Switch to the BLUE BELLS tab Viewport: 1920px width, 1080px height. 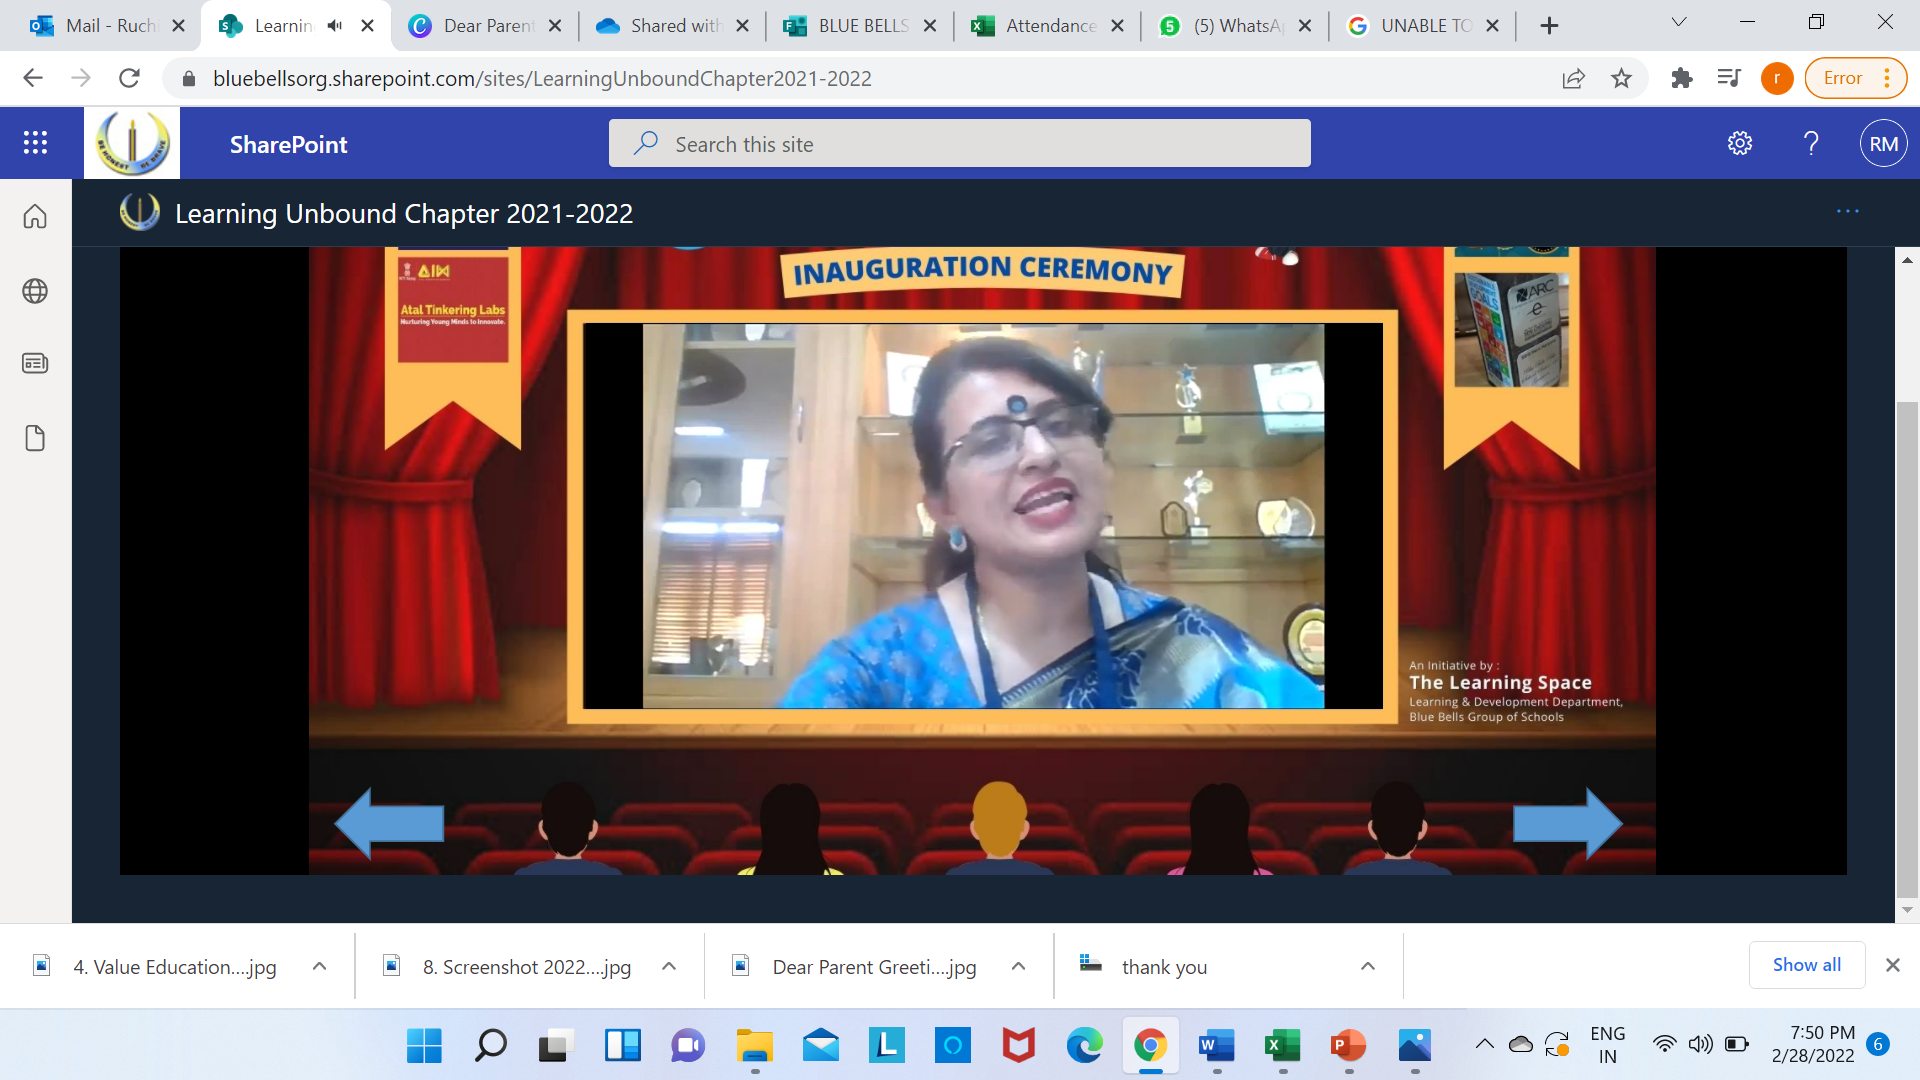(862, 26)
